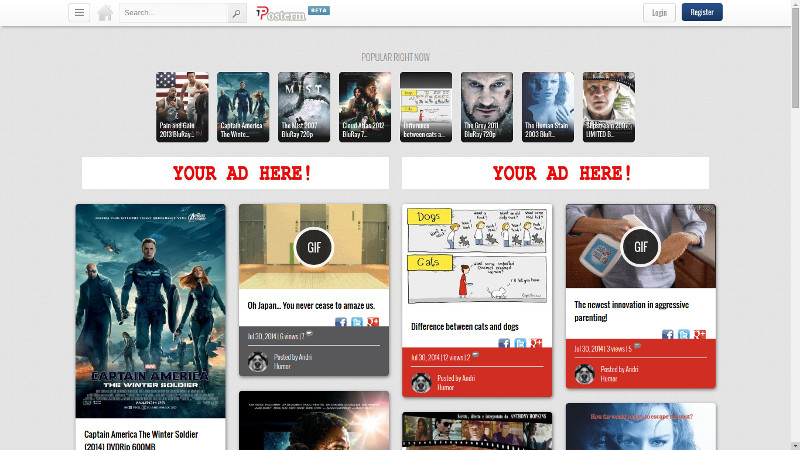Share Japan post on Facebook
Viewport: 800px width, 450px height.
tap(341, 322)
